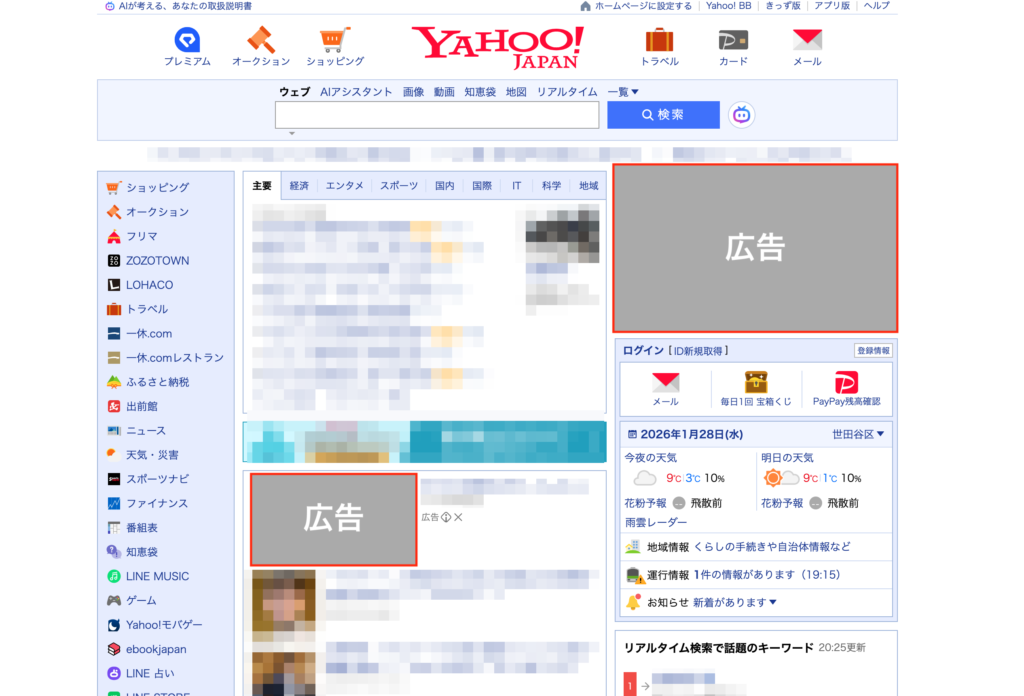Image resolution: width=1024 pixels, height=696 pixels.
Task: Open Mail via the red envelope icon
Action: 807,42
